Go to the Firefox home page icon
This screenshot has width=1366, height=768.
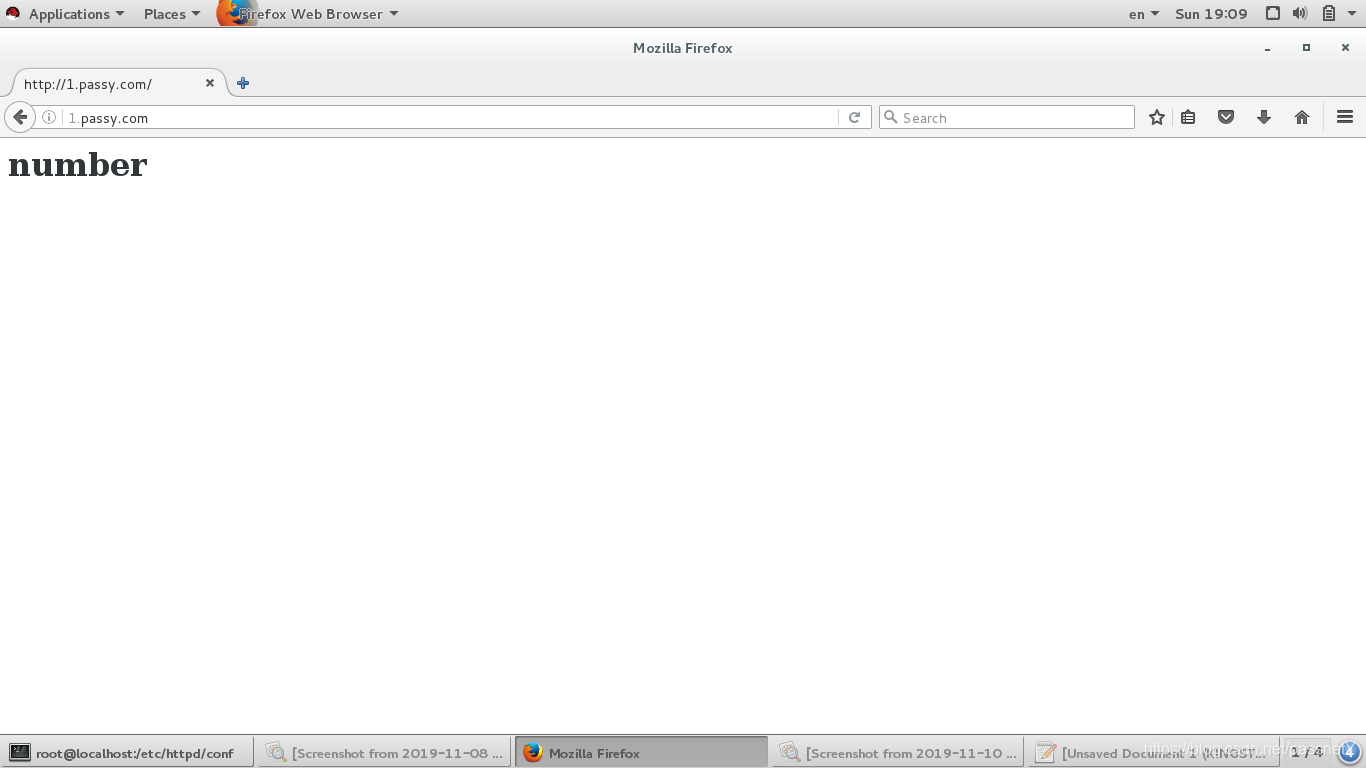(x=1302, y=117)
